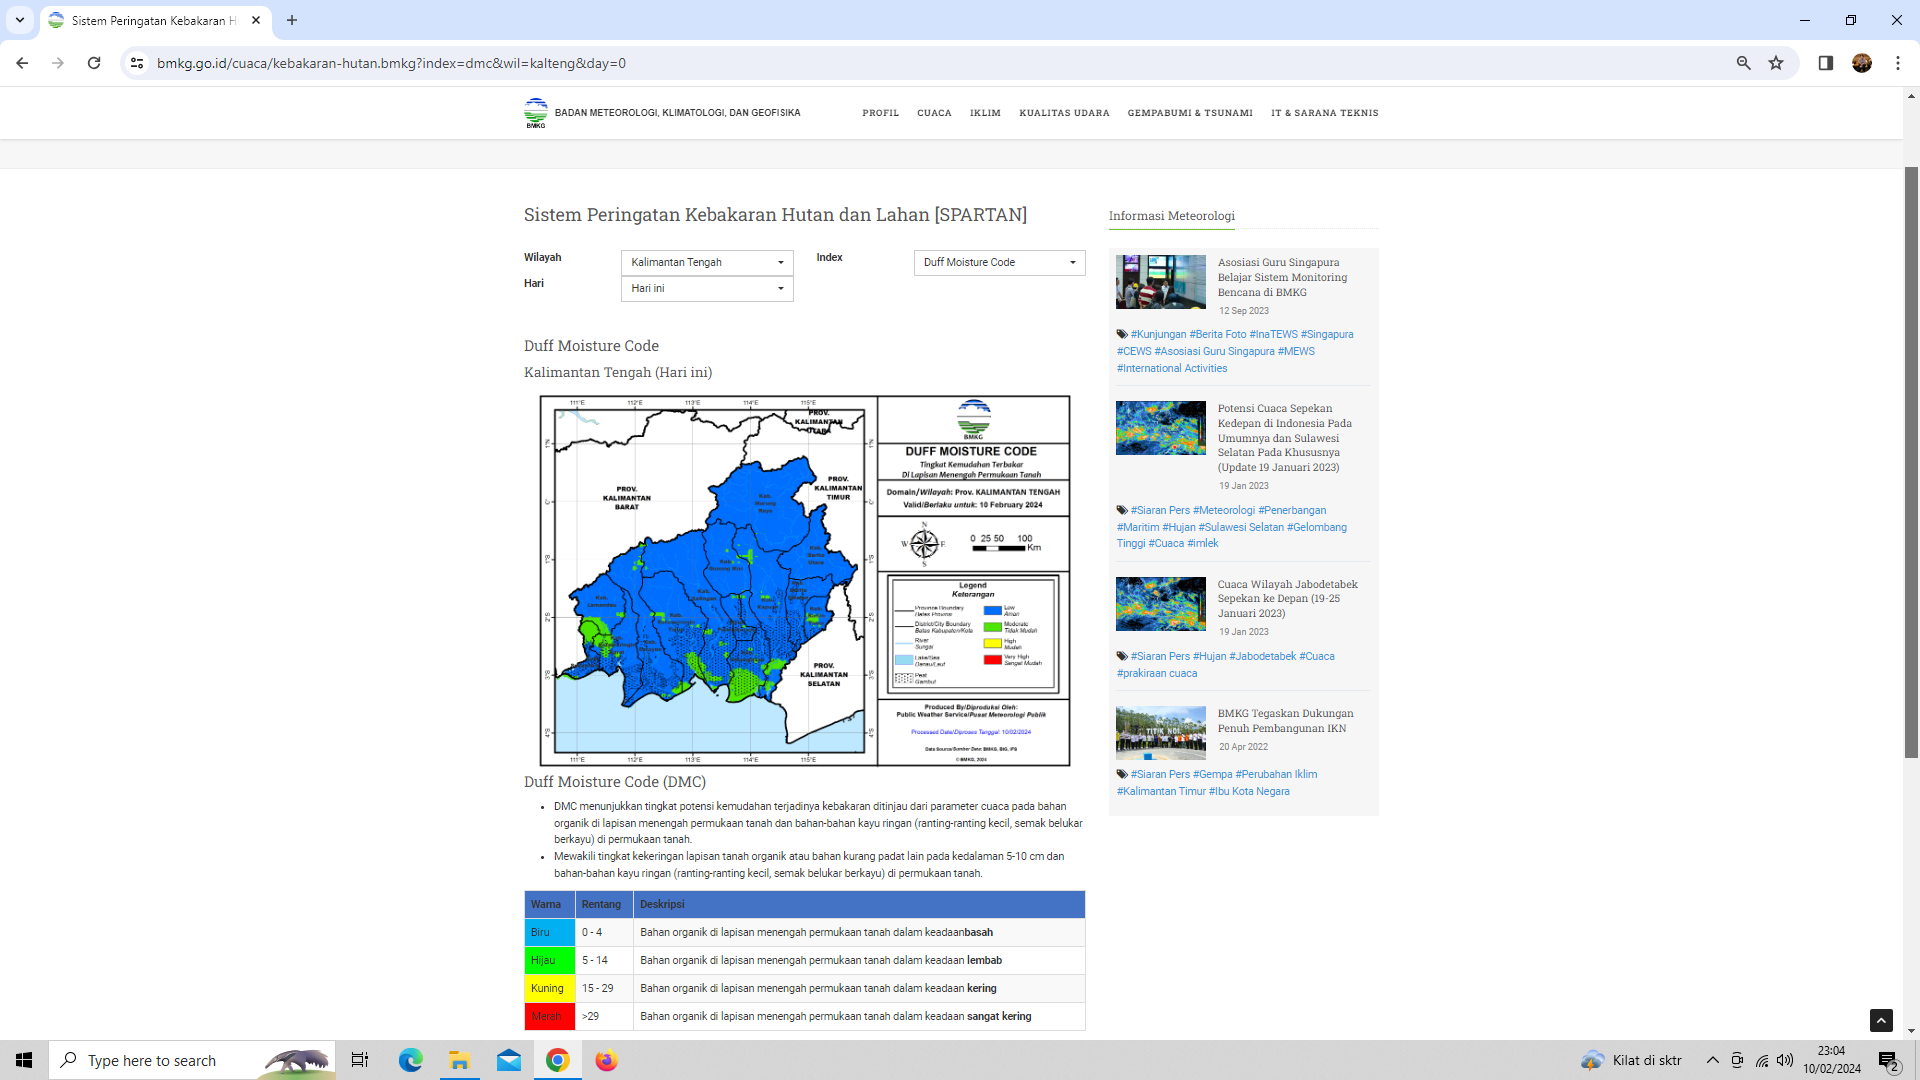This screenshot has width=1920, height=1080.
Task: Click the blue Biru color cell
Action: click(x=550, y=932)
